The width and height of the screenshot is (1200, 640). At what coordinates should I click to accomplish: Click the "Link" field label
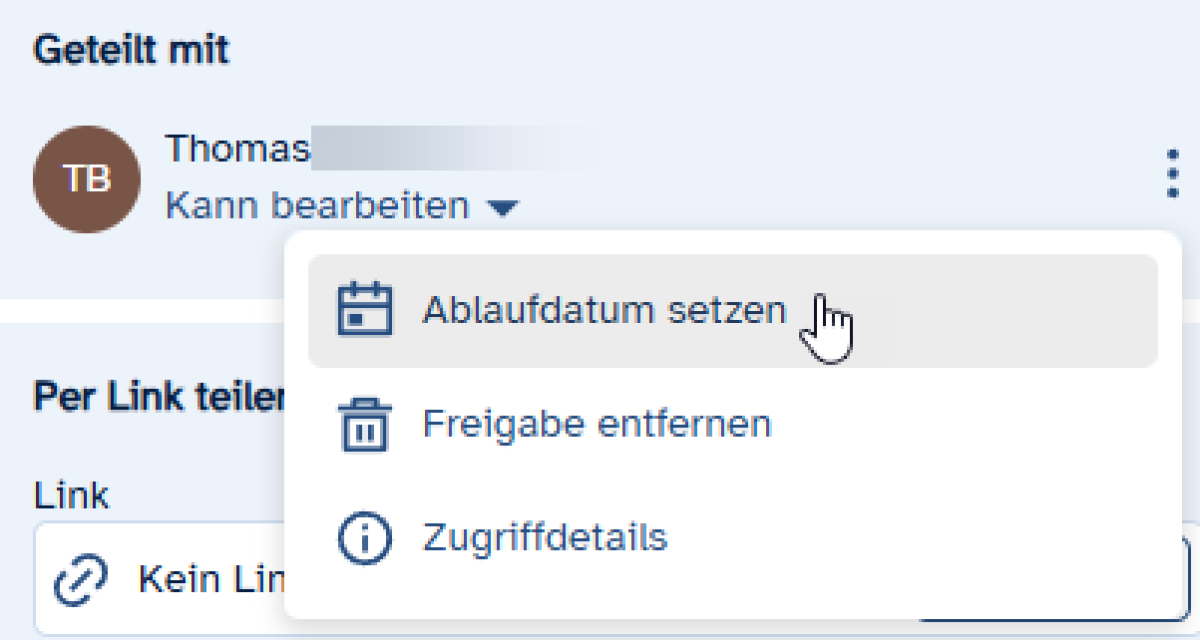click(x=71, y=496)
